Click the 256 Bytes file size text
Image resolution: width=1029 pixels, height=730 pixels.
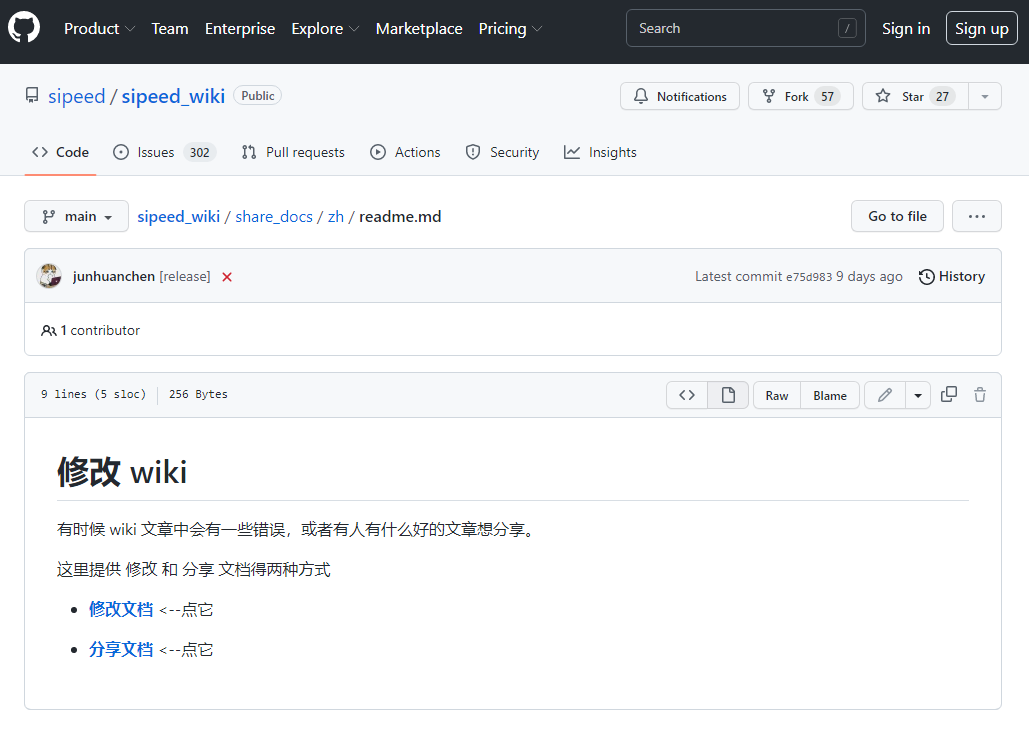[198, 394]
